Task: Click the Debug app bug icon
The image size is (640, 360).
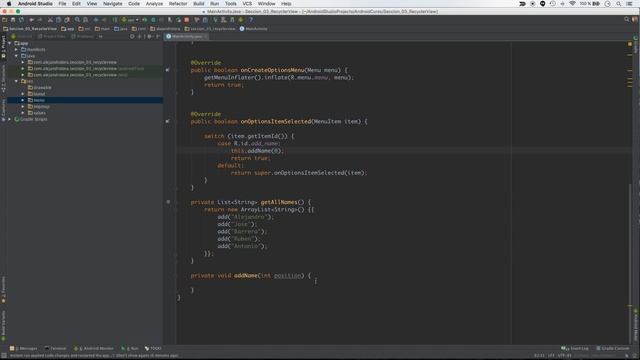Action: [153, 20]
